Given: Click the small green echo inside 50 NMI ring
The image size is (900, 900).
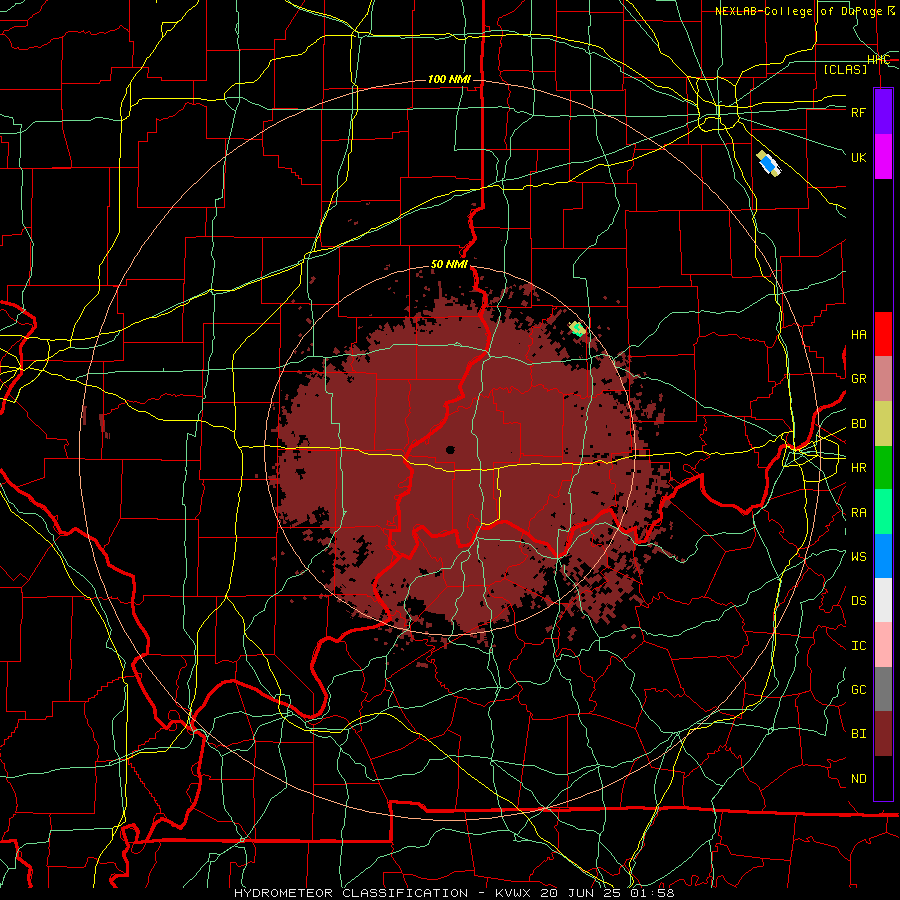Looking at the screenshot, I should [577, 329].
